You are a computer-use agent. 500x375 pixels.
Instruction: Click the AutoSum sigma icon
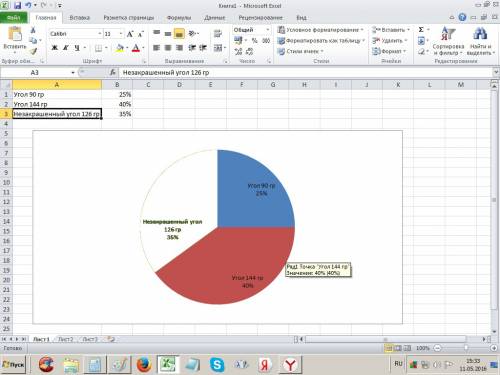coord(421,30)
